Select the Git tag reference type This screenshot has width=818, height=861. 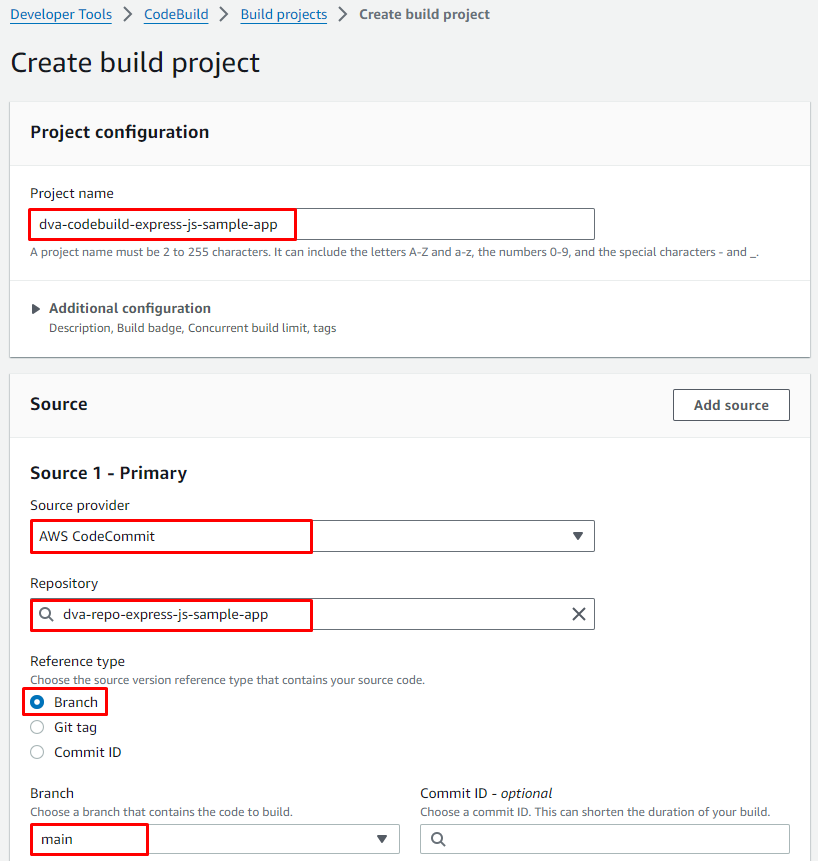tap(37, 727)
